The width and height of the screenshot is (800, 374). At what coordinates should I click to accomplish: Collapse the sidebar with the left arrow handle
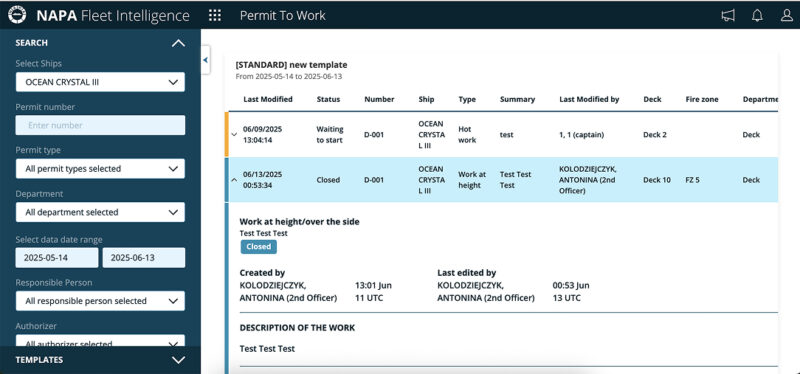[x=206, y=60]
